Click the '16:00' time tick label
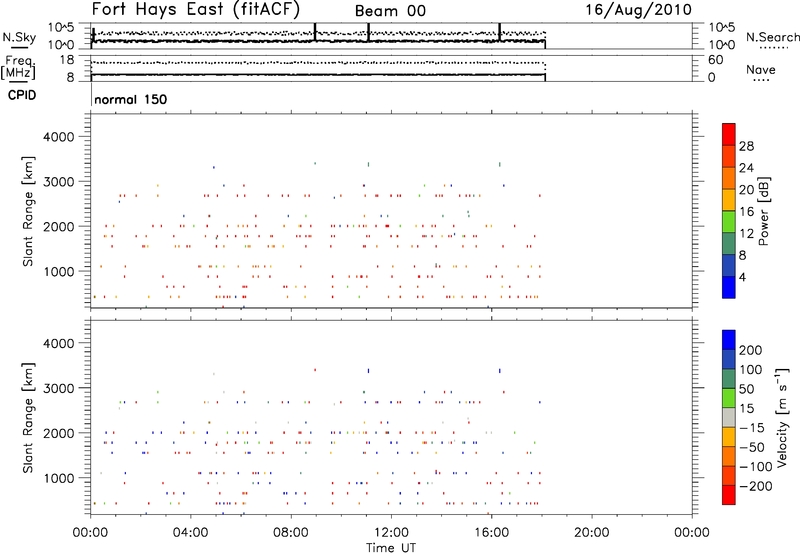 491,533
